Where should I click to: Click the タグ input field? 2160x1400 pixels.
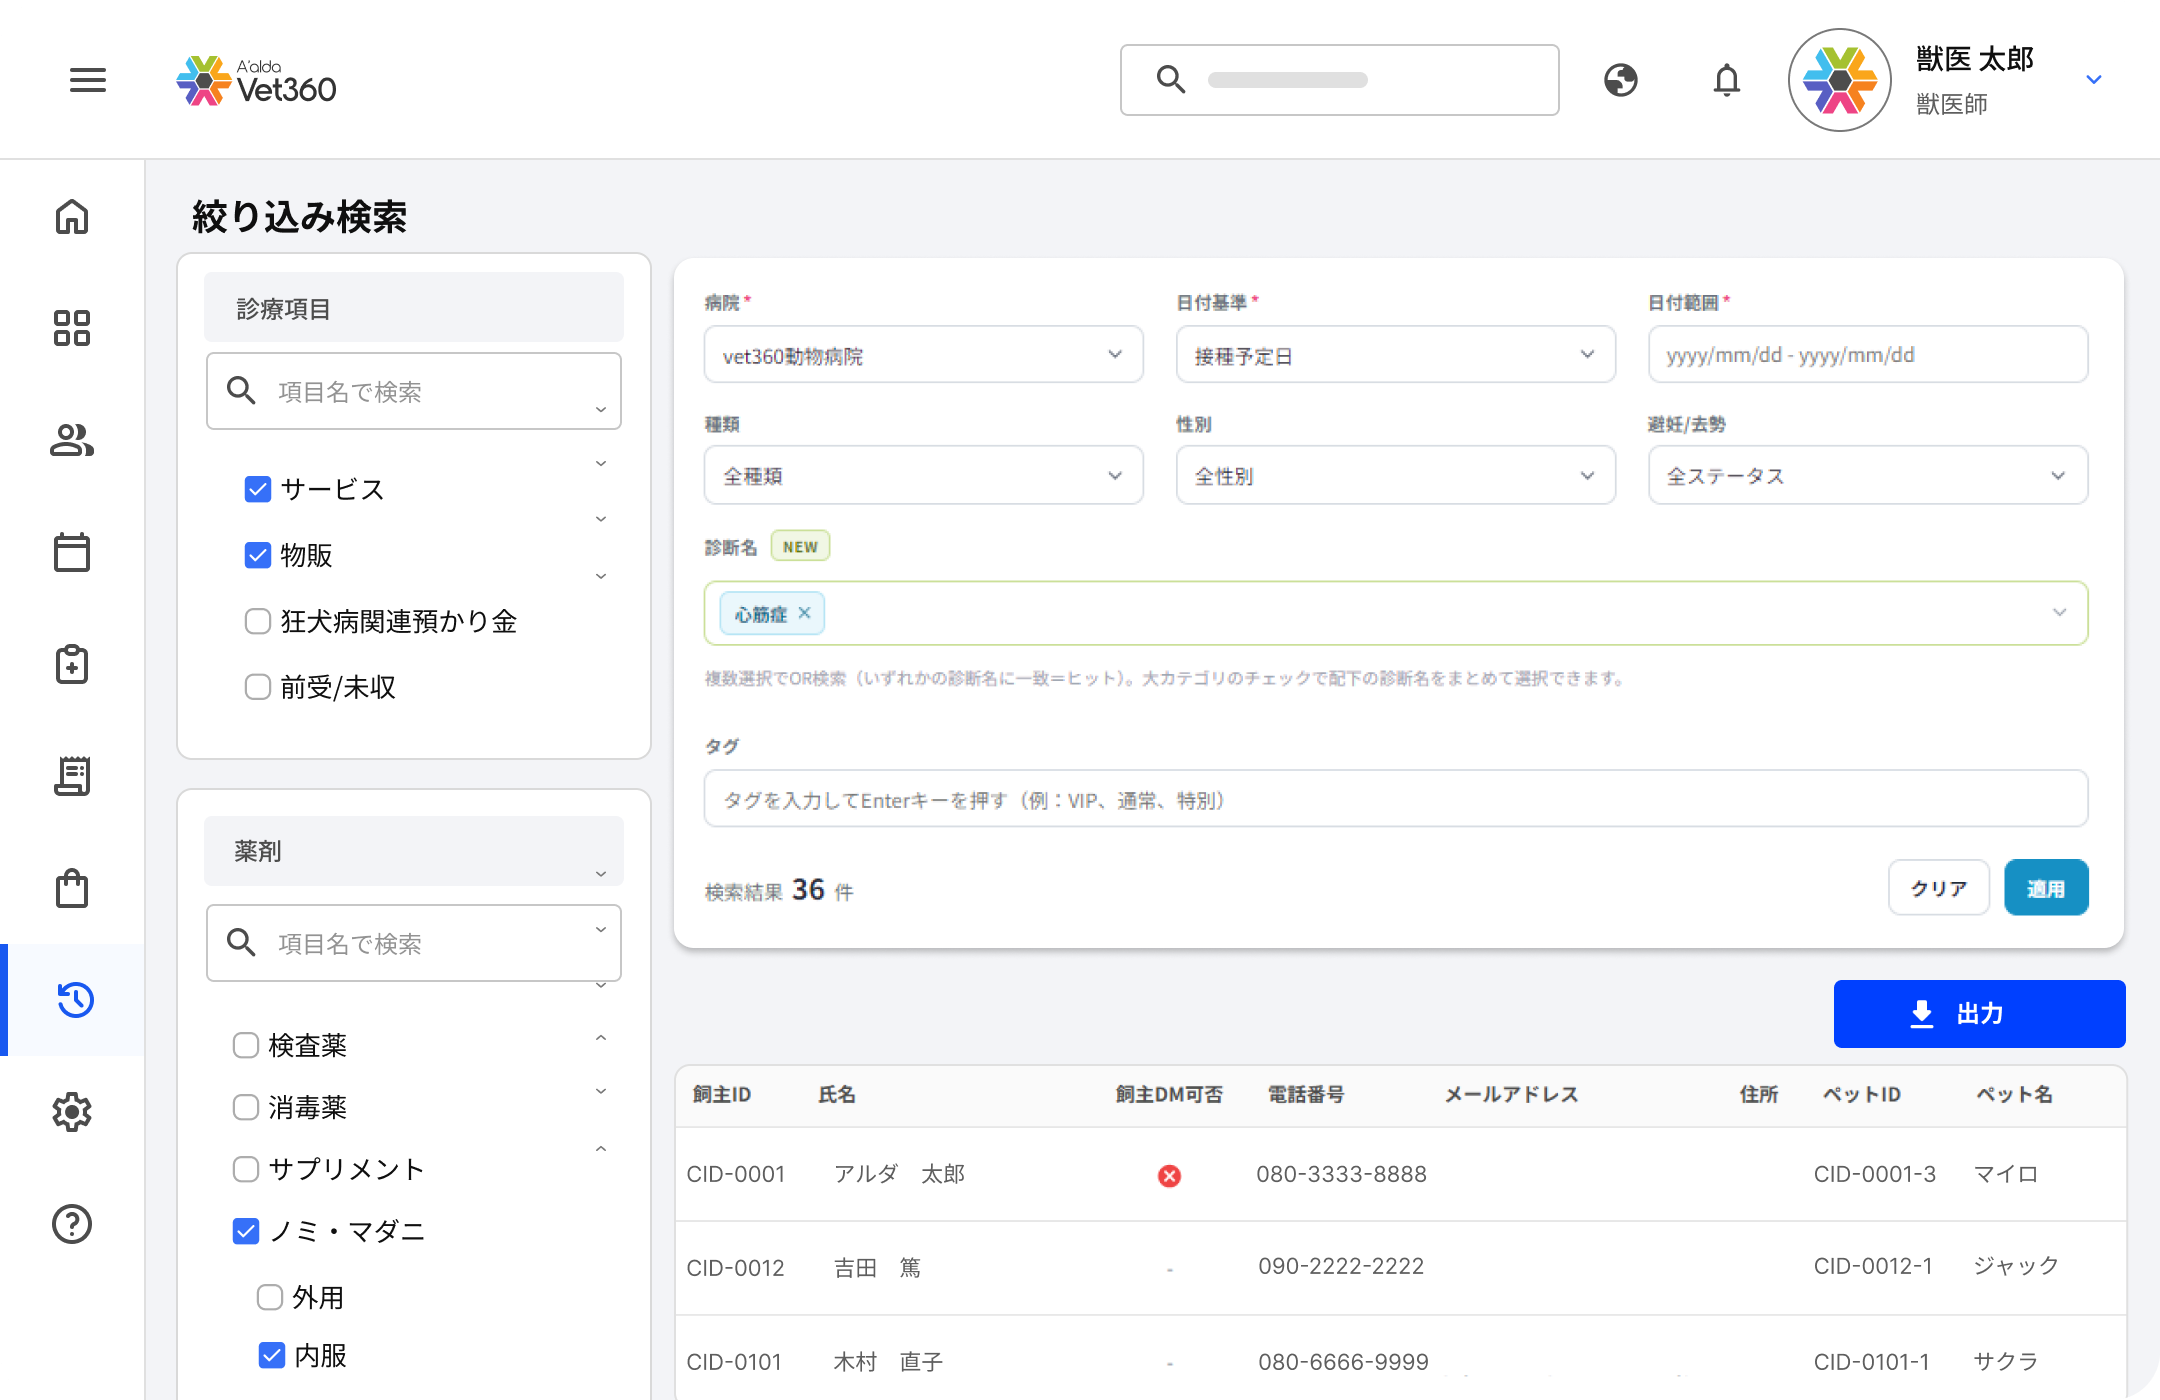coord(1395,799)
